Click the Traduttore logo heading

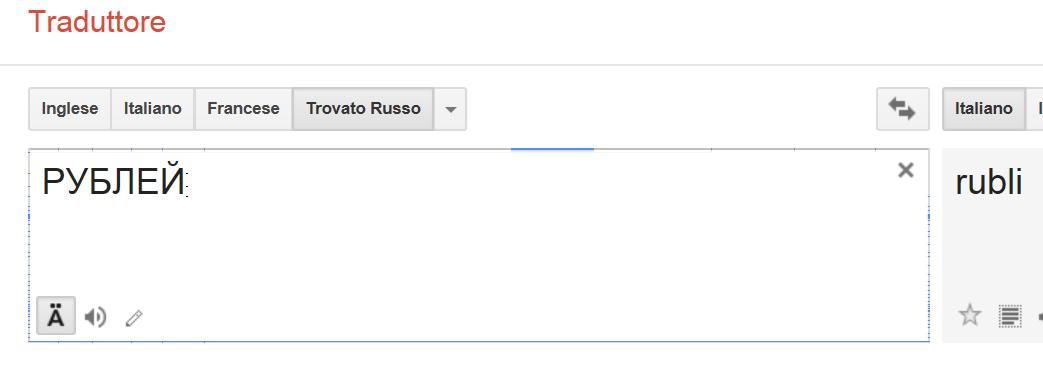click(96, 22)
